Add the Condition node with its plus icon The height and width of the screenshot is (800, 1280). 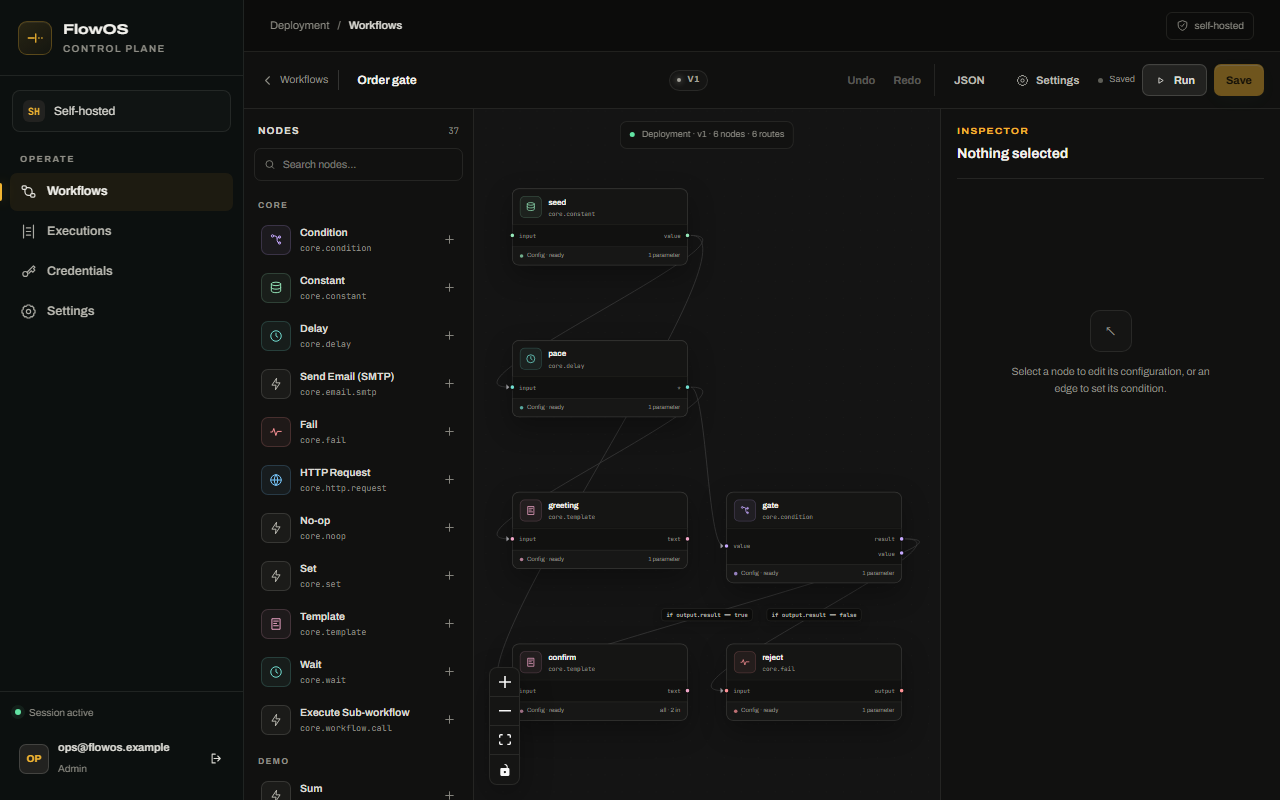[450, 240]
